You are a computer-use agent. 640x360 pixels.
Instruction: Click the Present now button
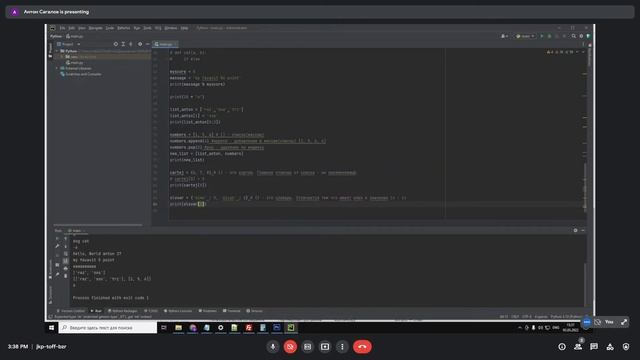coord(325,347)
